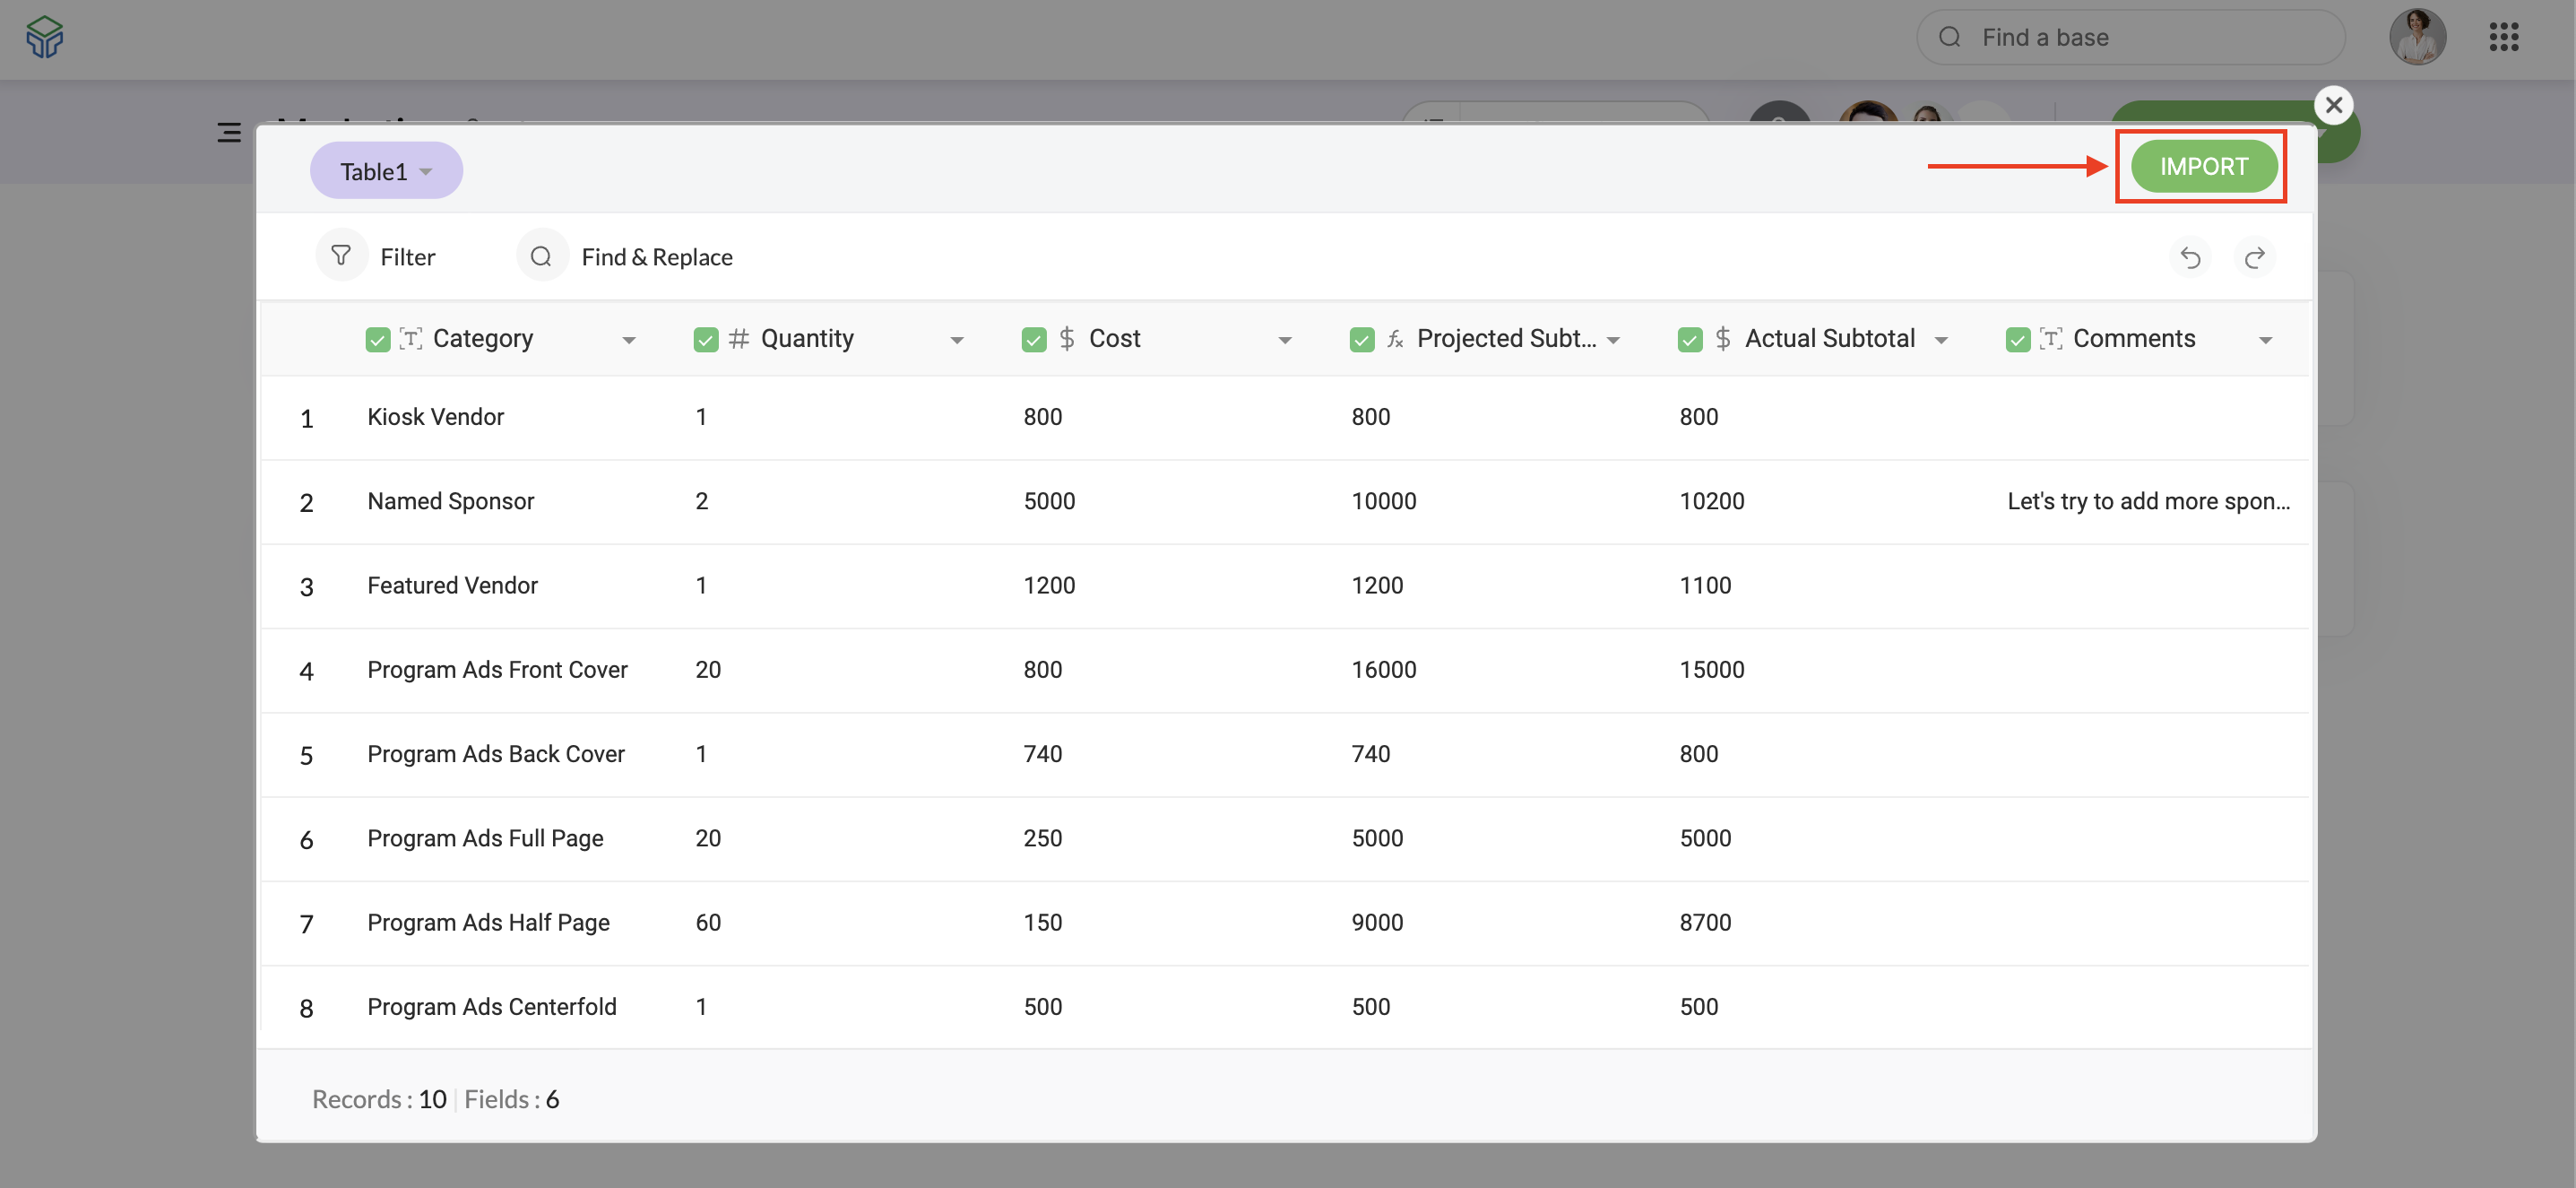Click the app logo in top-left corner
This screenshot has height=1188, width=2576.
click(44, 37)
